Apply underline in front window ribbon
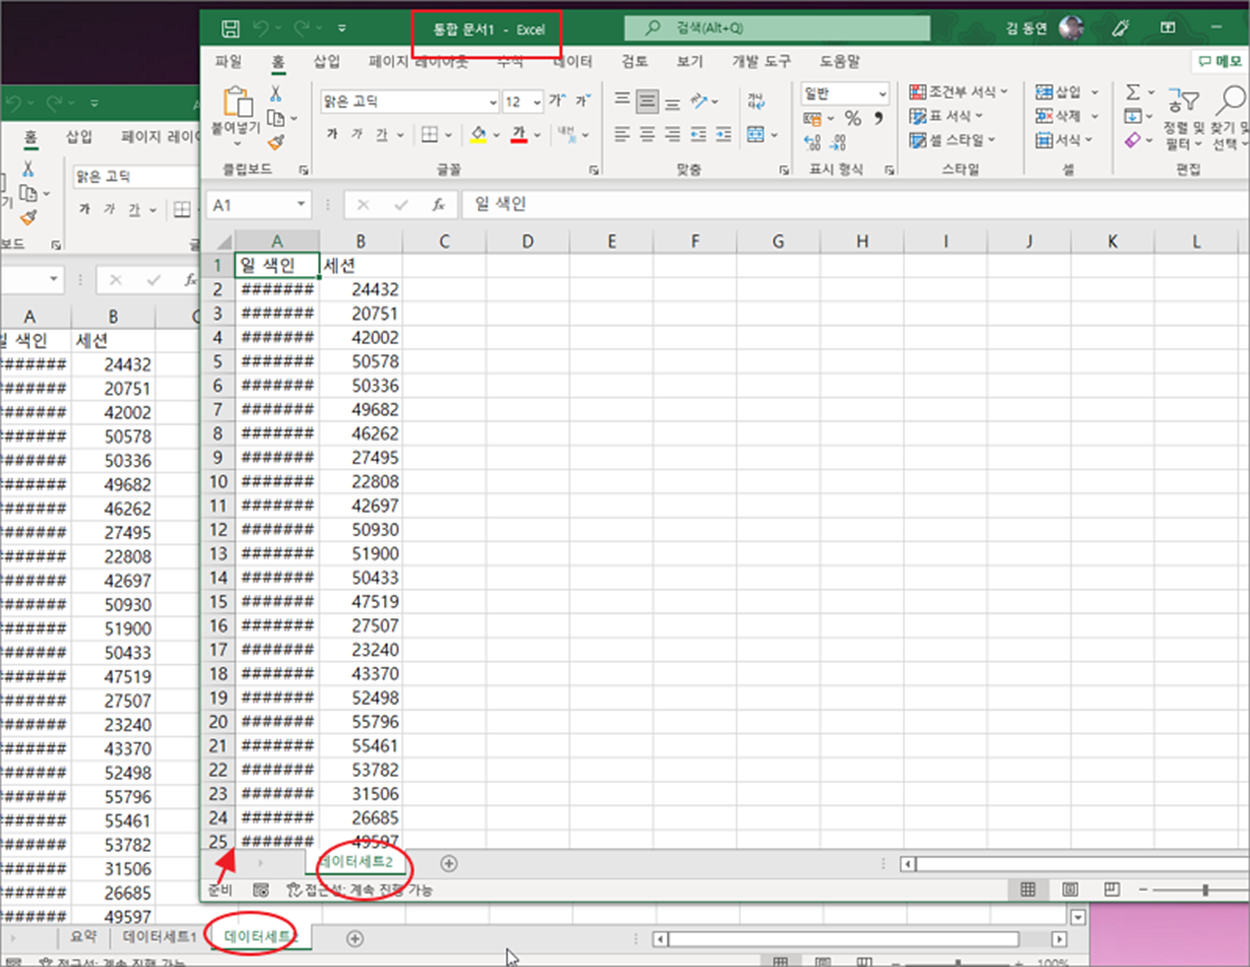1250x967 pixels. pos(381,134)
